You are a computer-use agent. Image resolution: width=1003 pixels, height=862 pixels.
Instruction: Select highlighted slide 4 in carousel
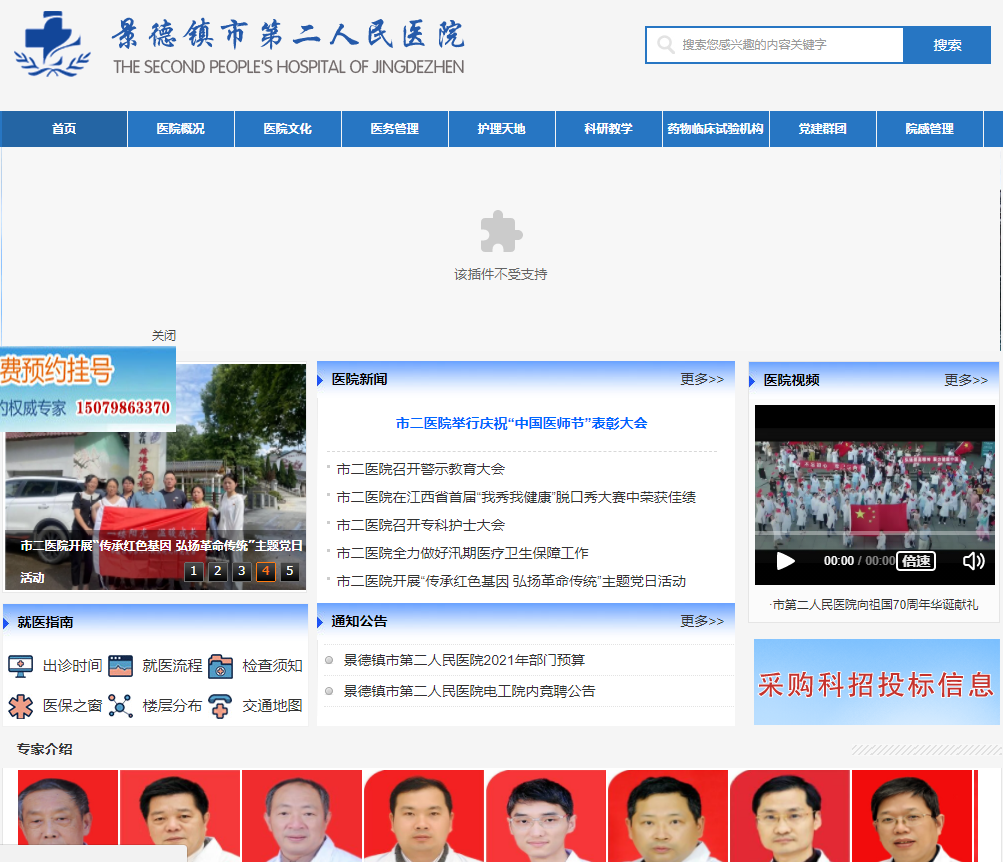[266, 571]
